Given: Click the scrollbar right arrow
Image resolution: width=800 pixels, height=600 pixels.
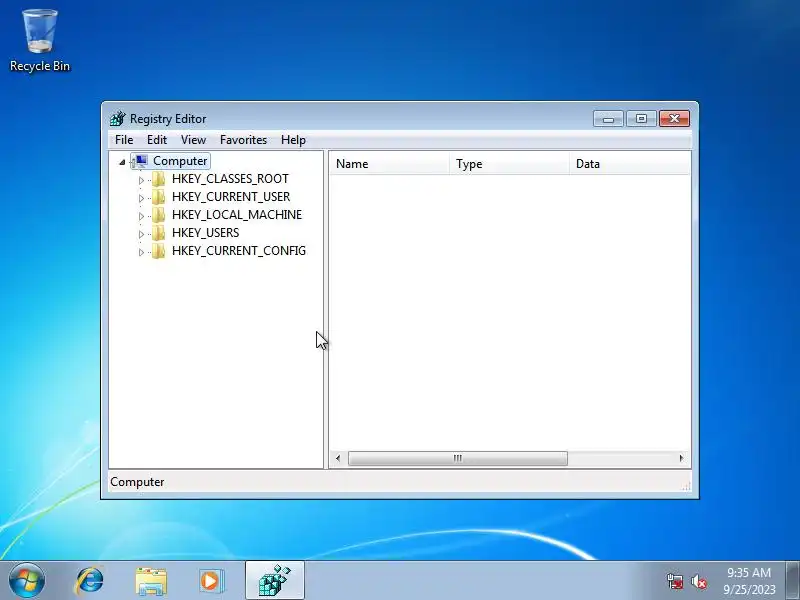Looking at the screenshot, I should click(681, 458).
